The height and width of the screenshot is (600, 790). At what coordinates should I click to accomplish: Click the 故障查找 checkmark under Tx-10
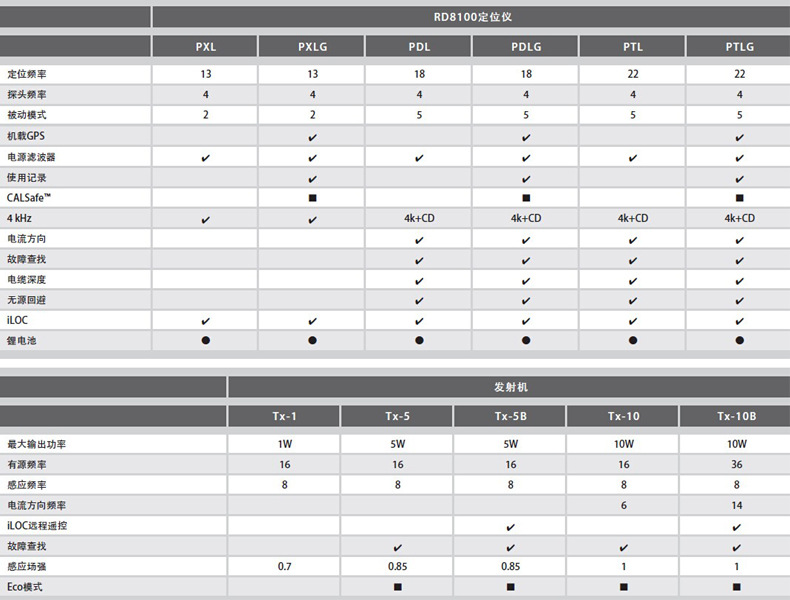(623, 547)
